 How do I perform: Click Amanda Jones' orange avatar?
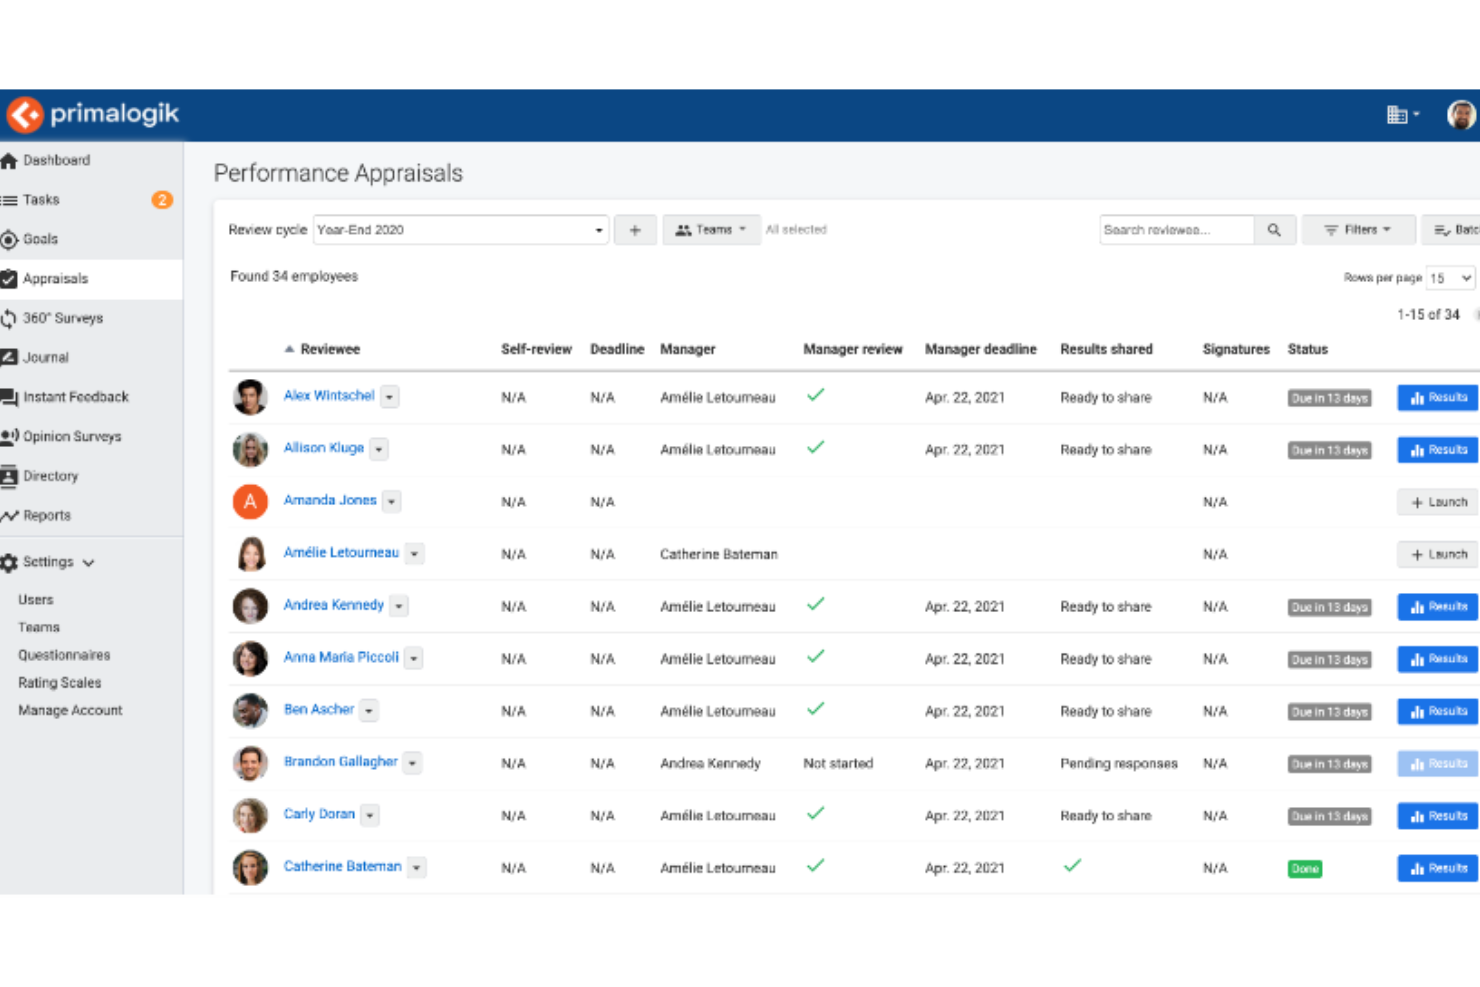point(250,501)
